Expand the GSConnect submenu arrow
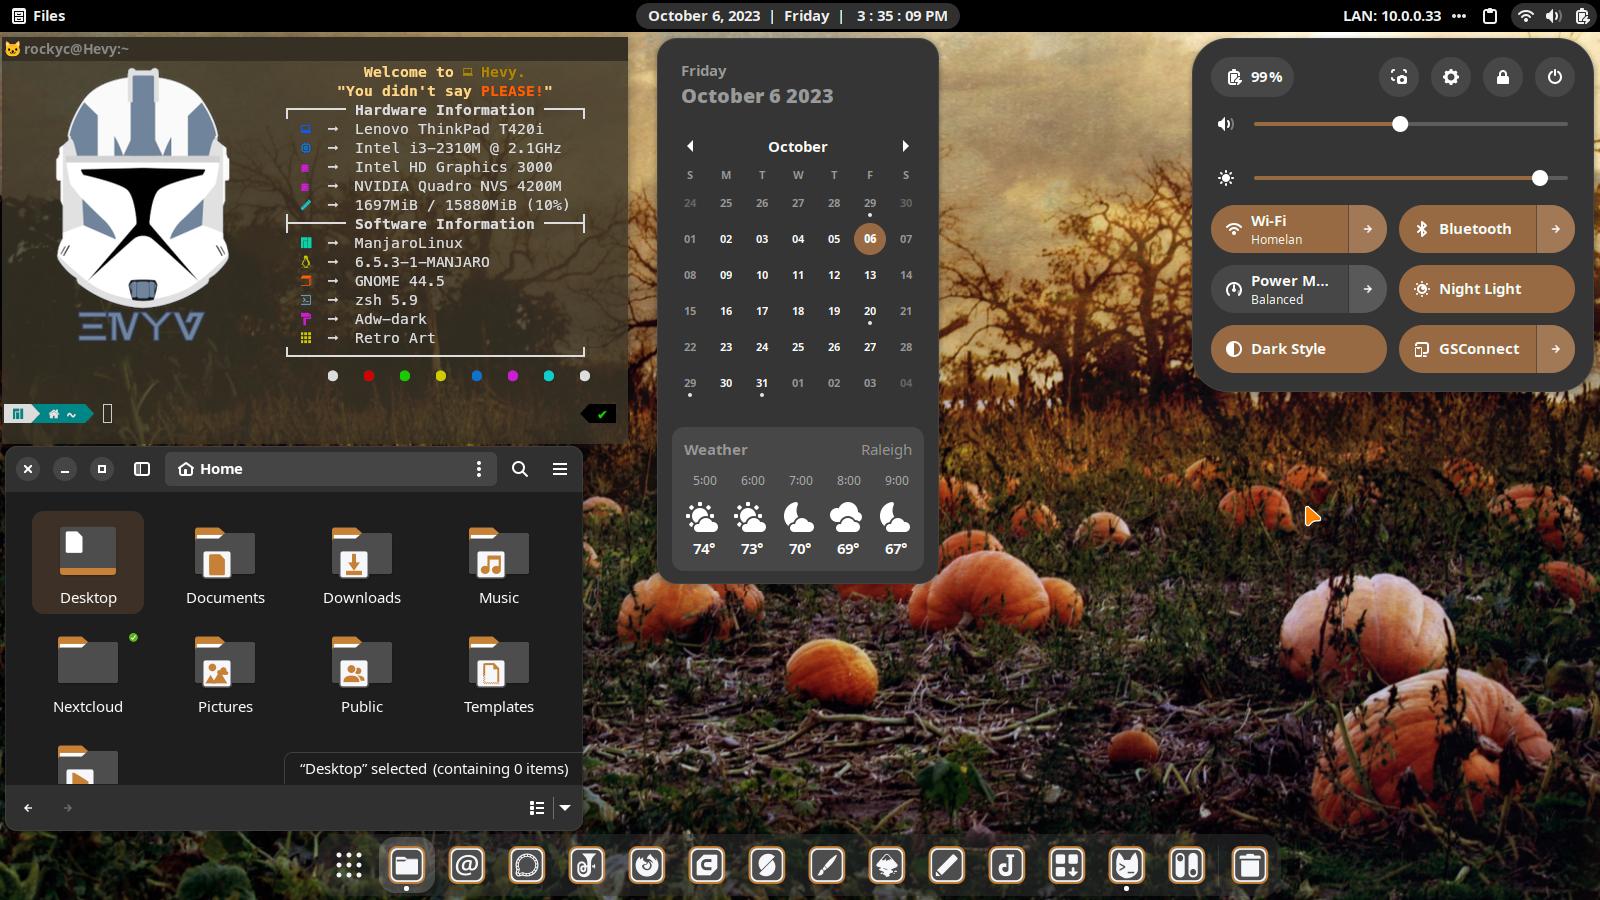This screenshot has height=900, width=1600. click(1556, 349)
